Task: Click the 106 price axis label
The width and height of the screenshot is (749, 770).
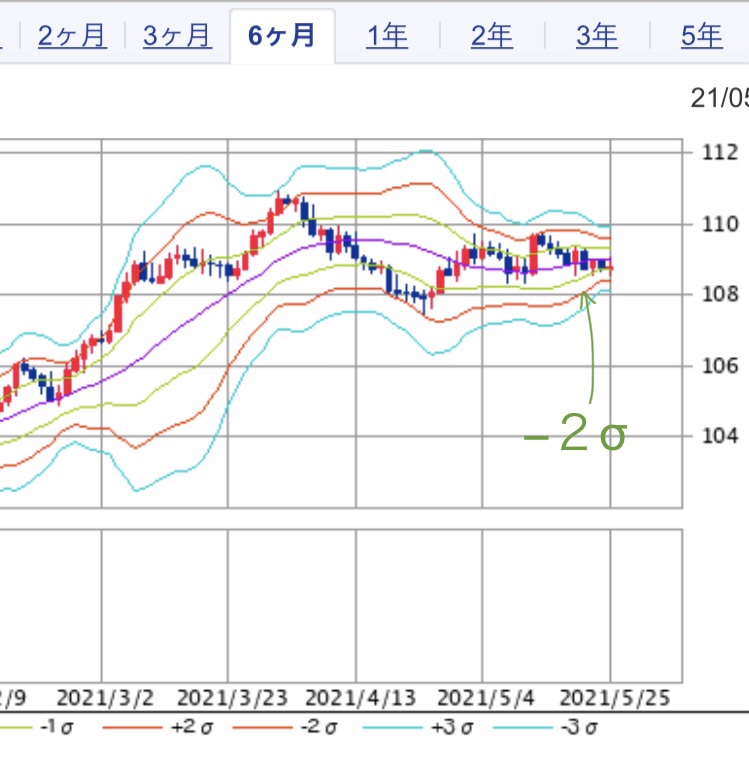Action: 720,366
